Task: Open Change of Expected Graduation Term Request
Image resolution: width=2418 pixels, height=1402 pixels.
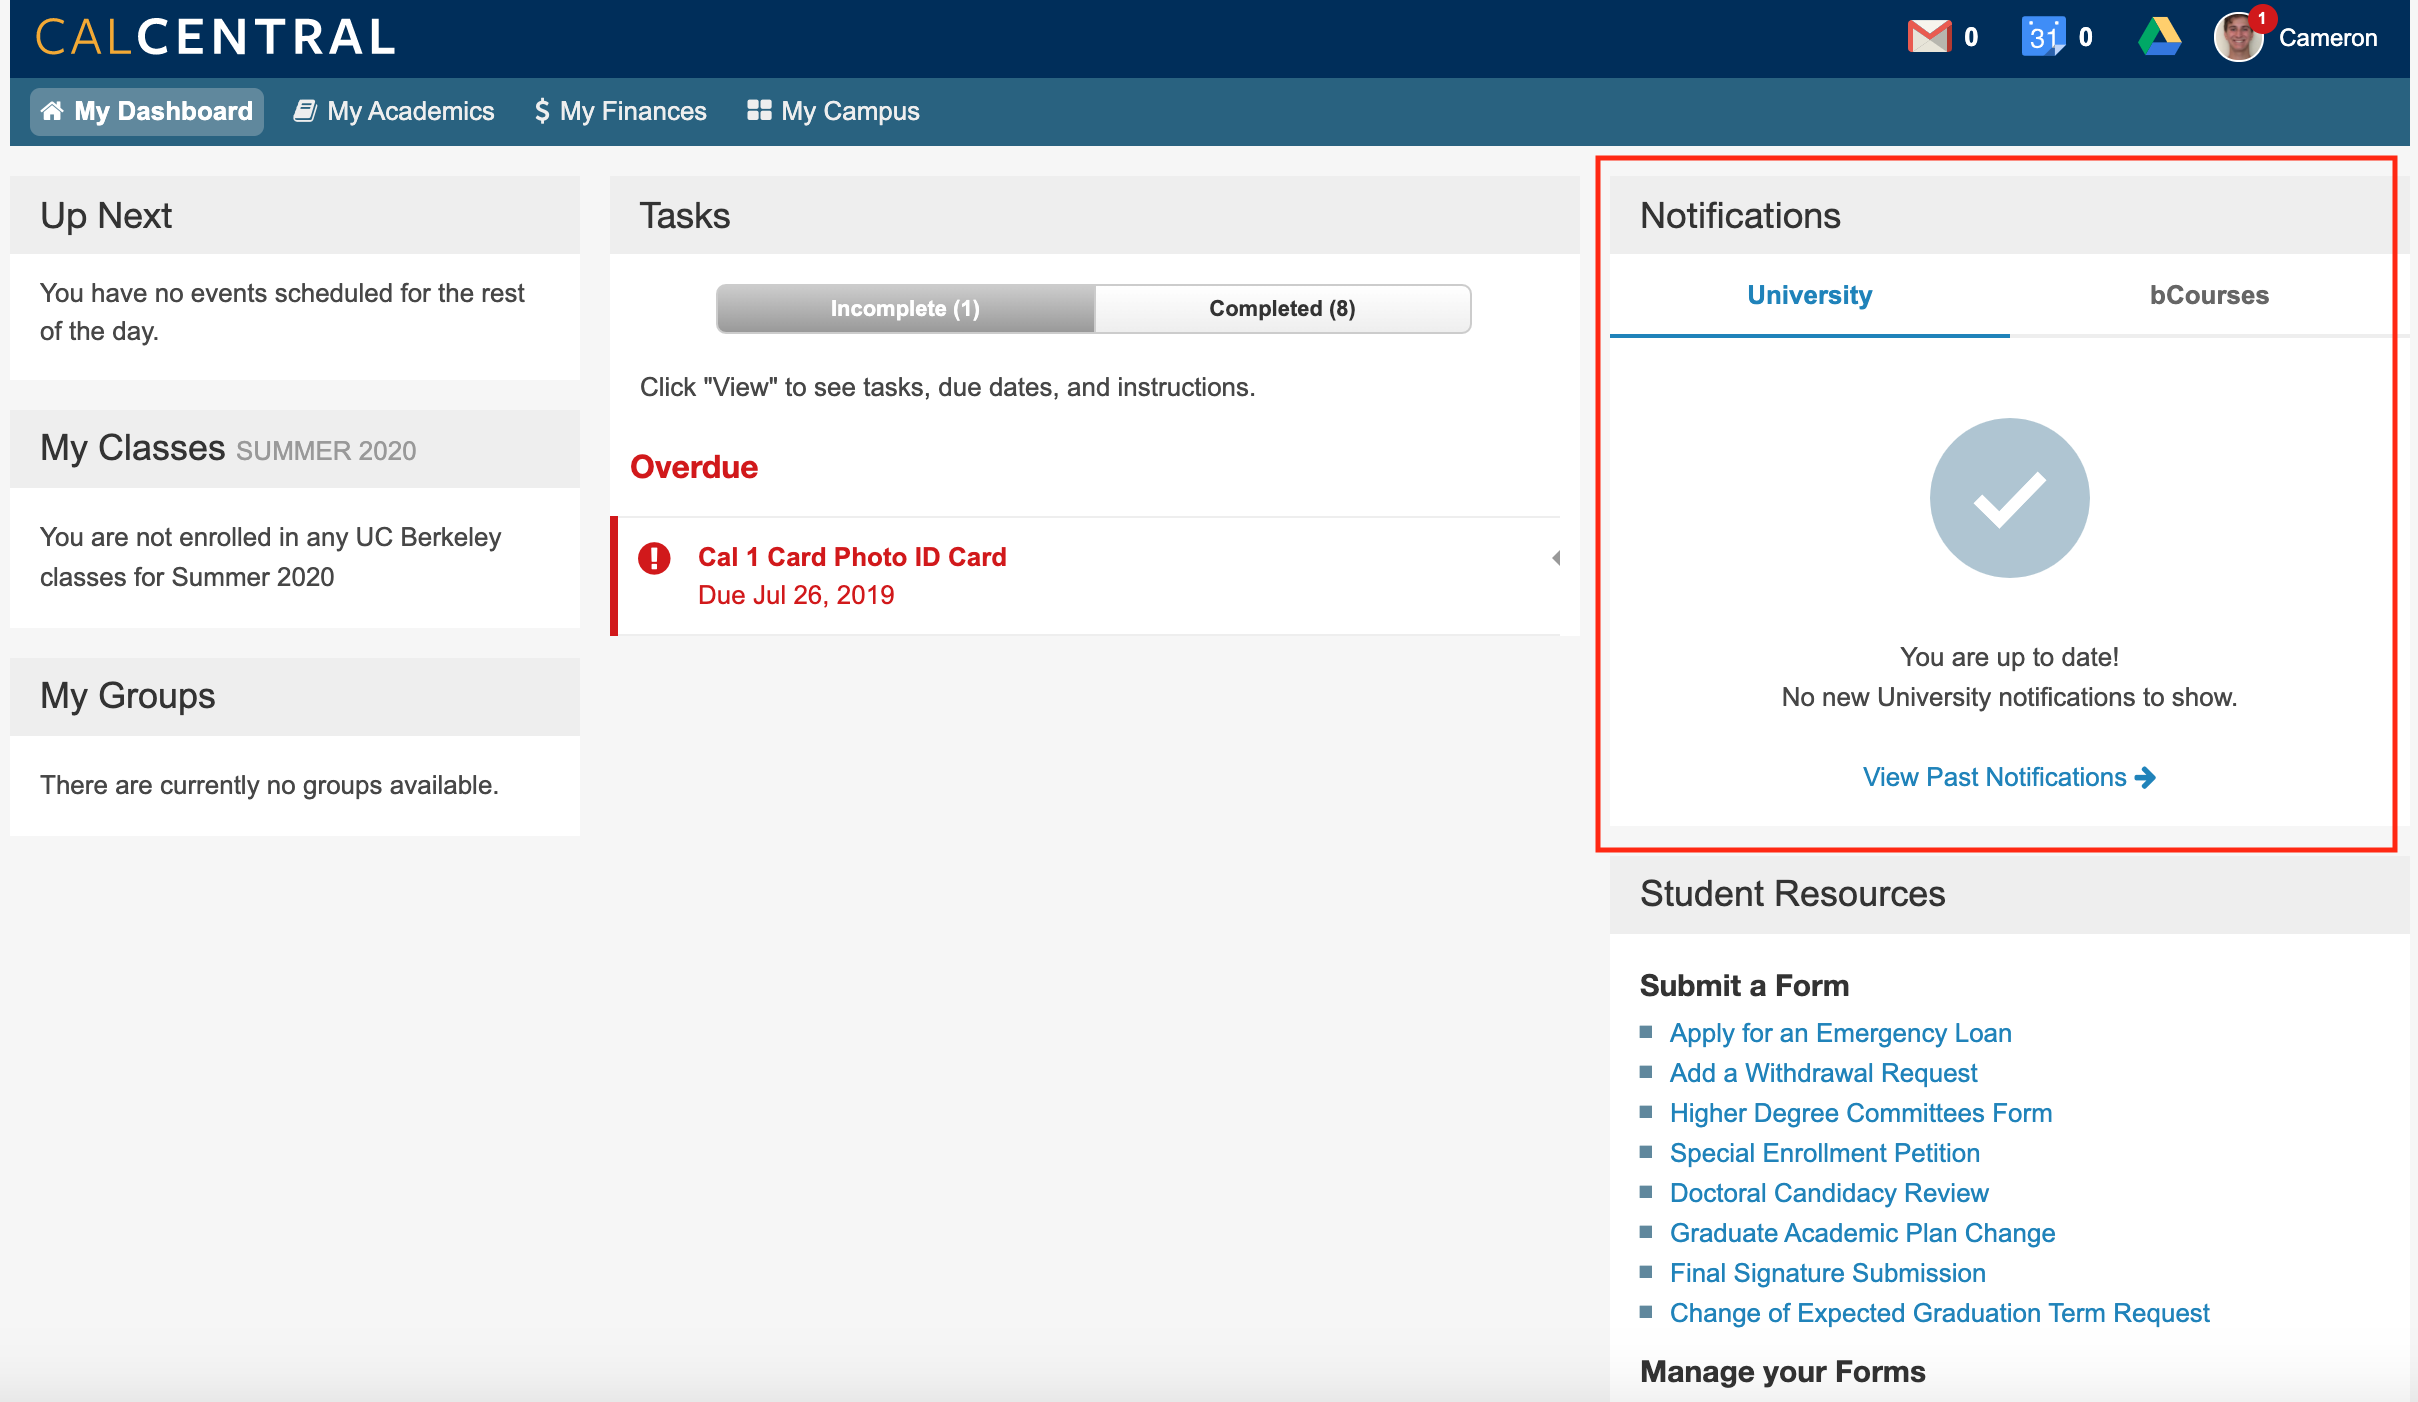Action: (x=1939, y=1313)
